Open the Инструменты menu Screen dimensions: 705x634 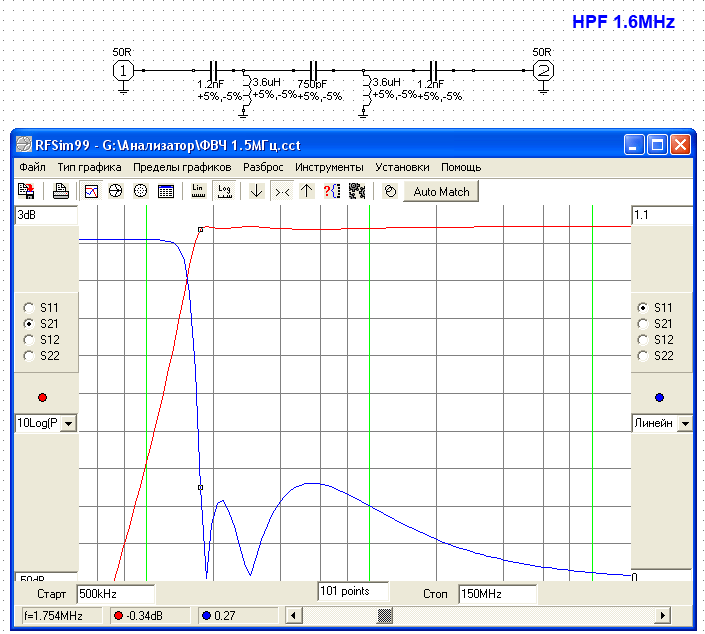click(329, 167)
